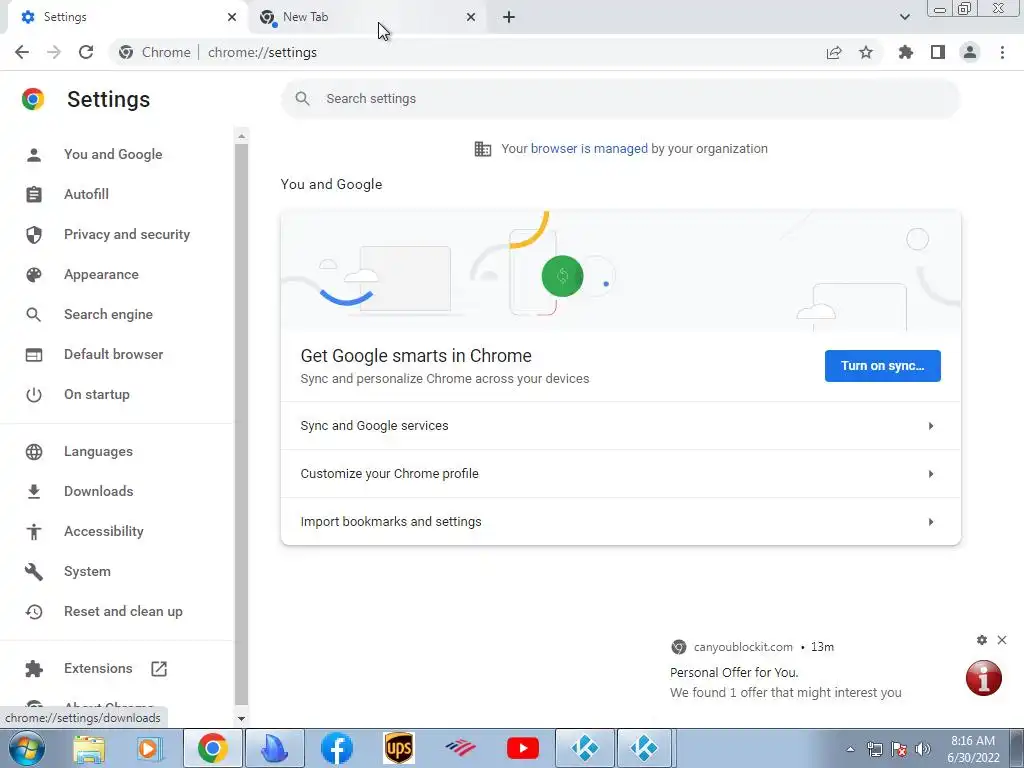Click the System wrench icon

(34, 571)
